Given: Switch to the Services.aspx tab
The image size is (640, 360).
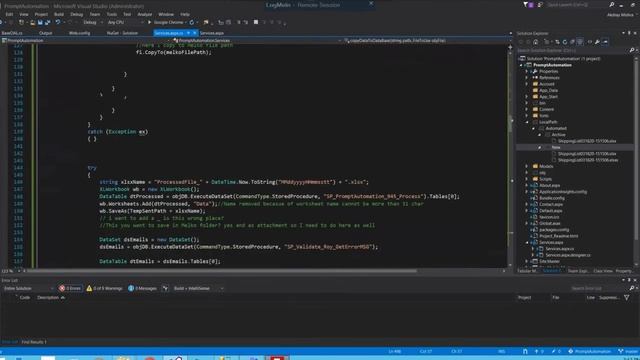Looking at the screenshot, I should coord(212,33).
